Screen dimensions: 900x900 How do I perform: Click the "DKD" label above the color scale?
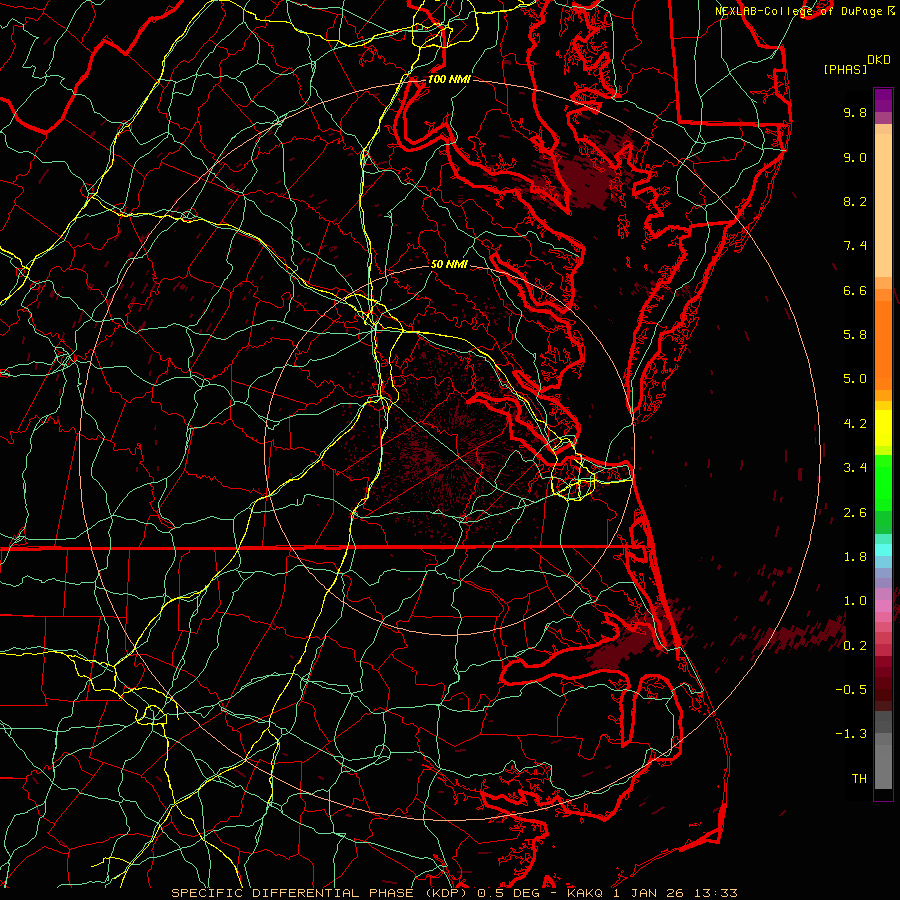(878, 60)
